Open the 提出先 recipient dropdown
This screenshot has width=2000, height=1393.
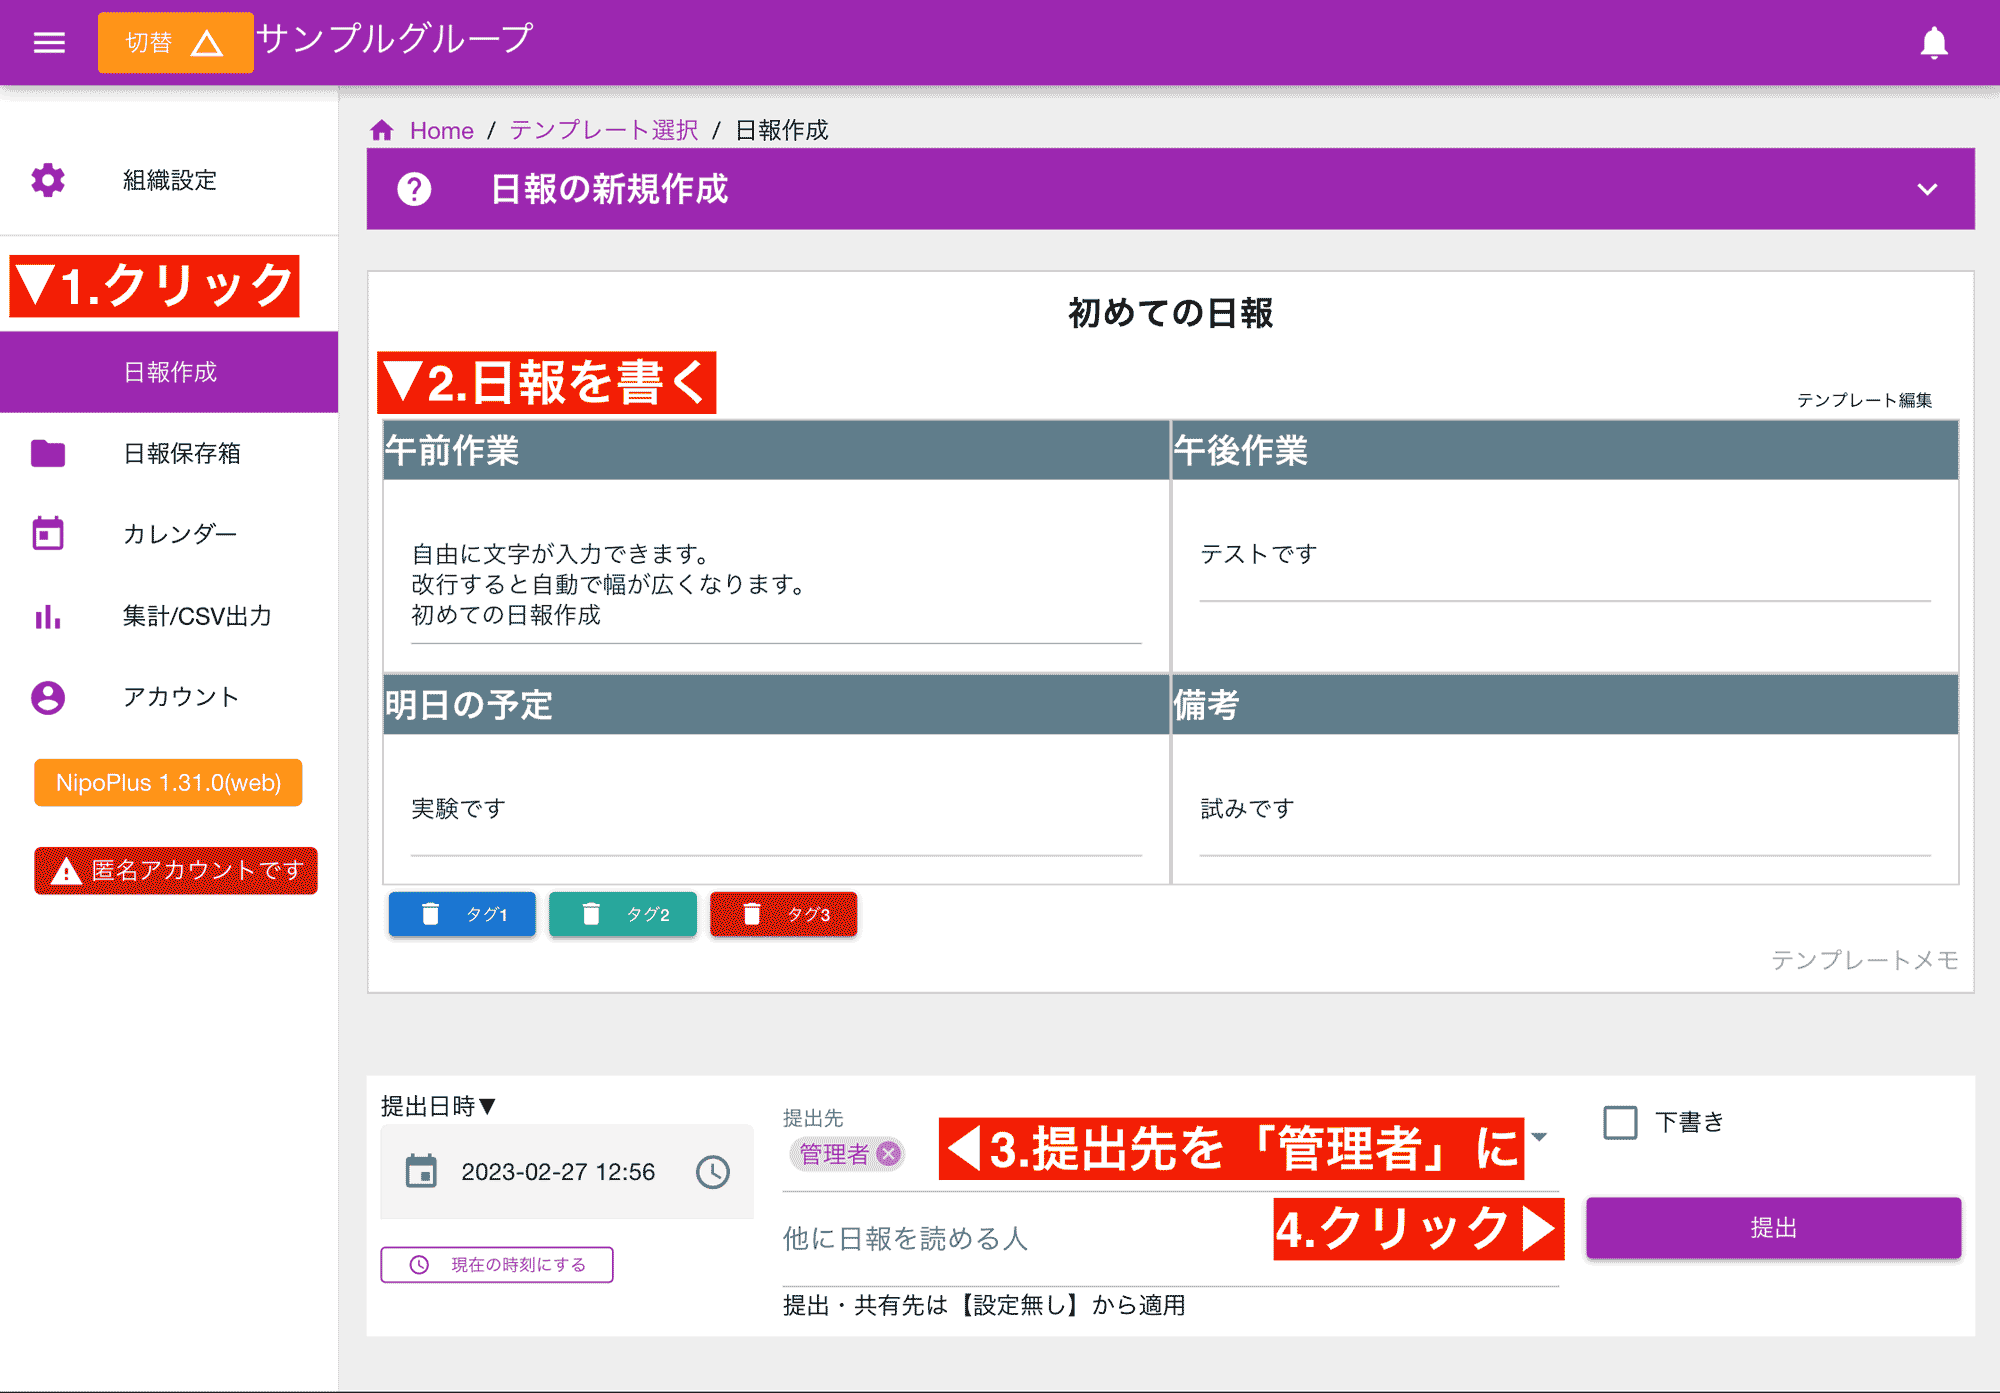pos(1538,1137)
